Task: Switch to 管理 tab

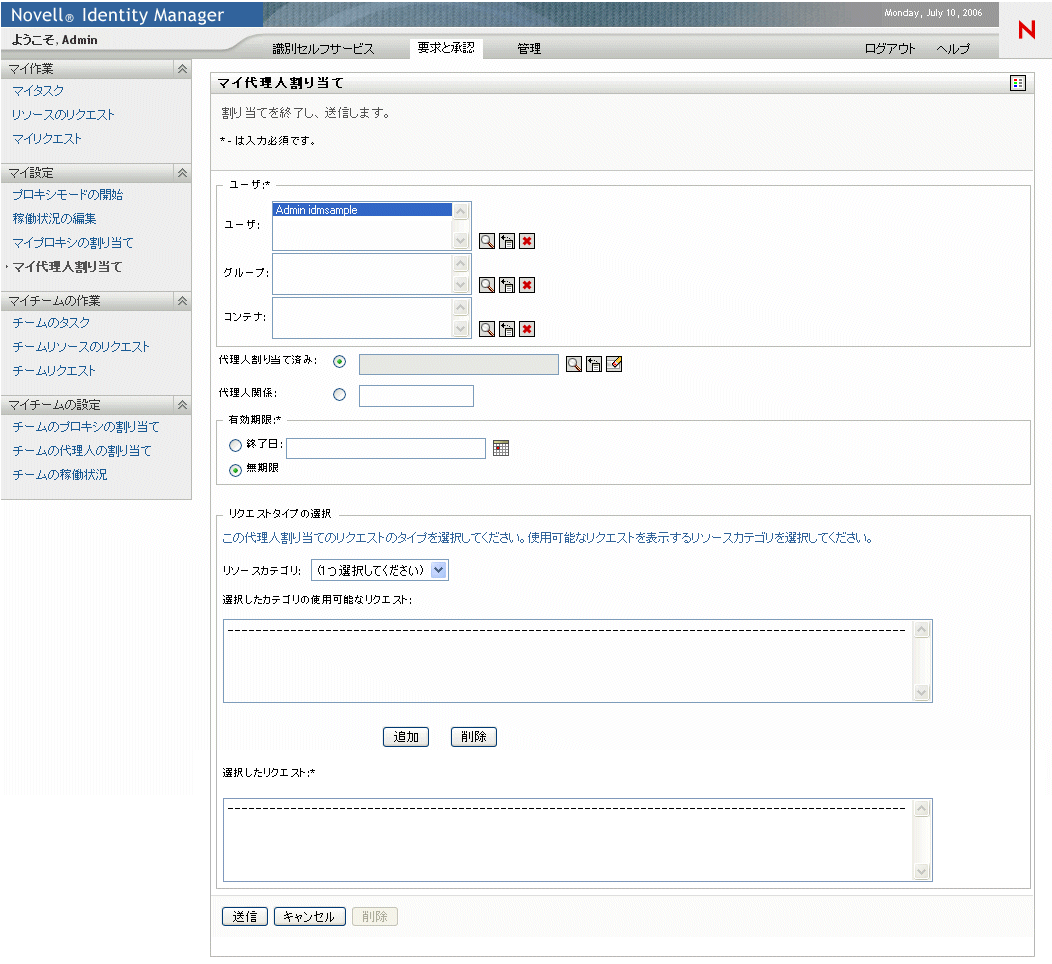Action: (529, 48)
